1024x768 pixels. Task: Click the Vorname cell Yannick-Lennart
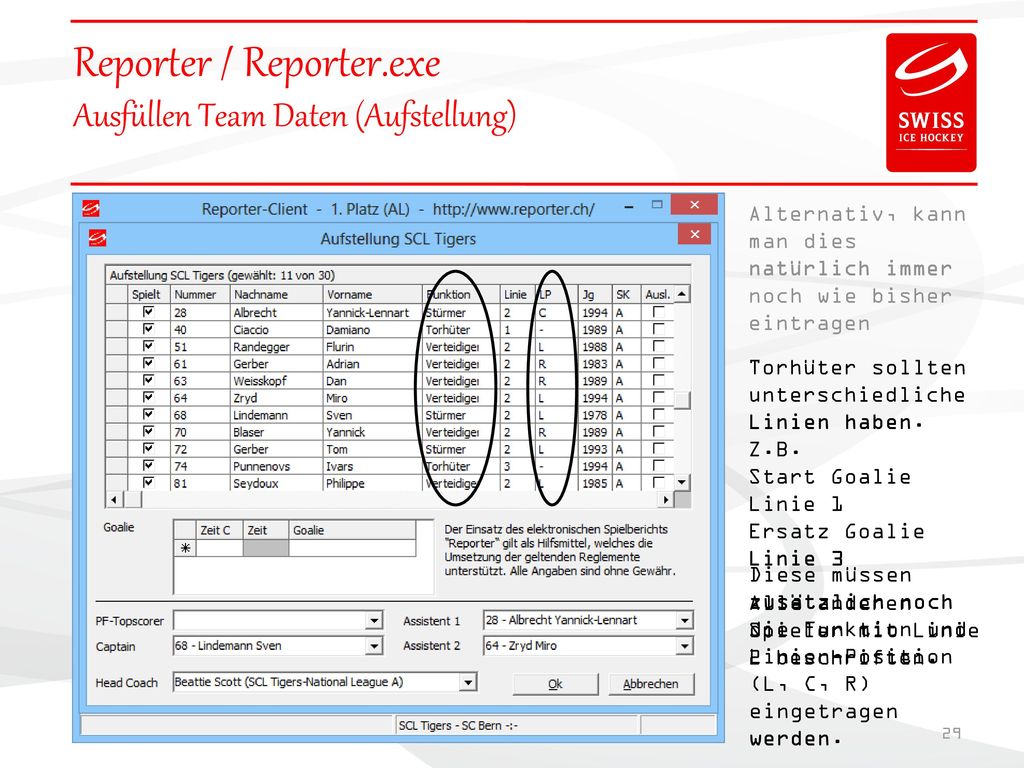(372, 312)
